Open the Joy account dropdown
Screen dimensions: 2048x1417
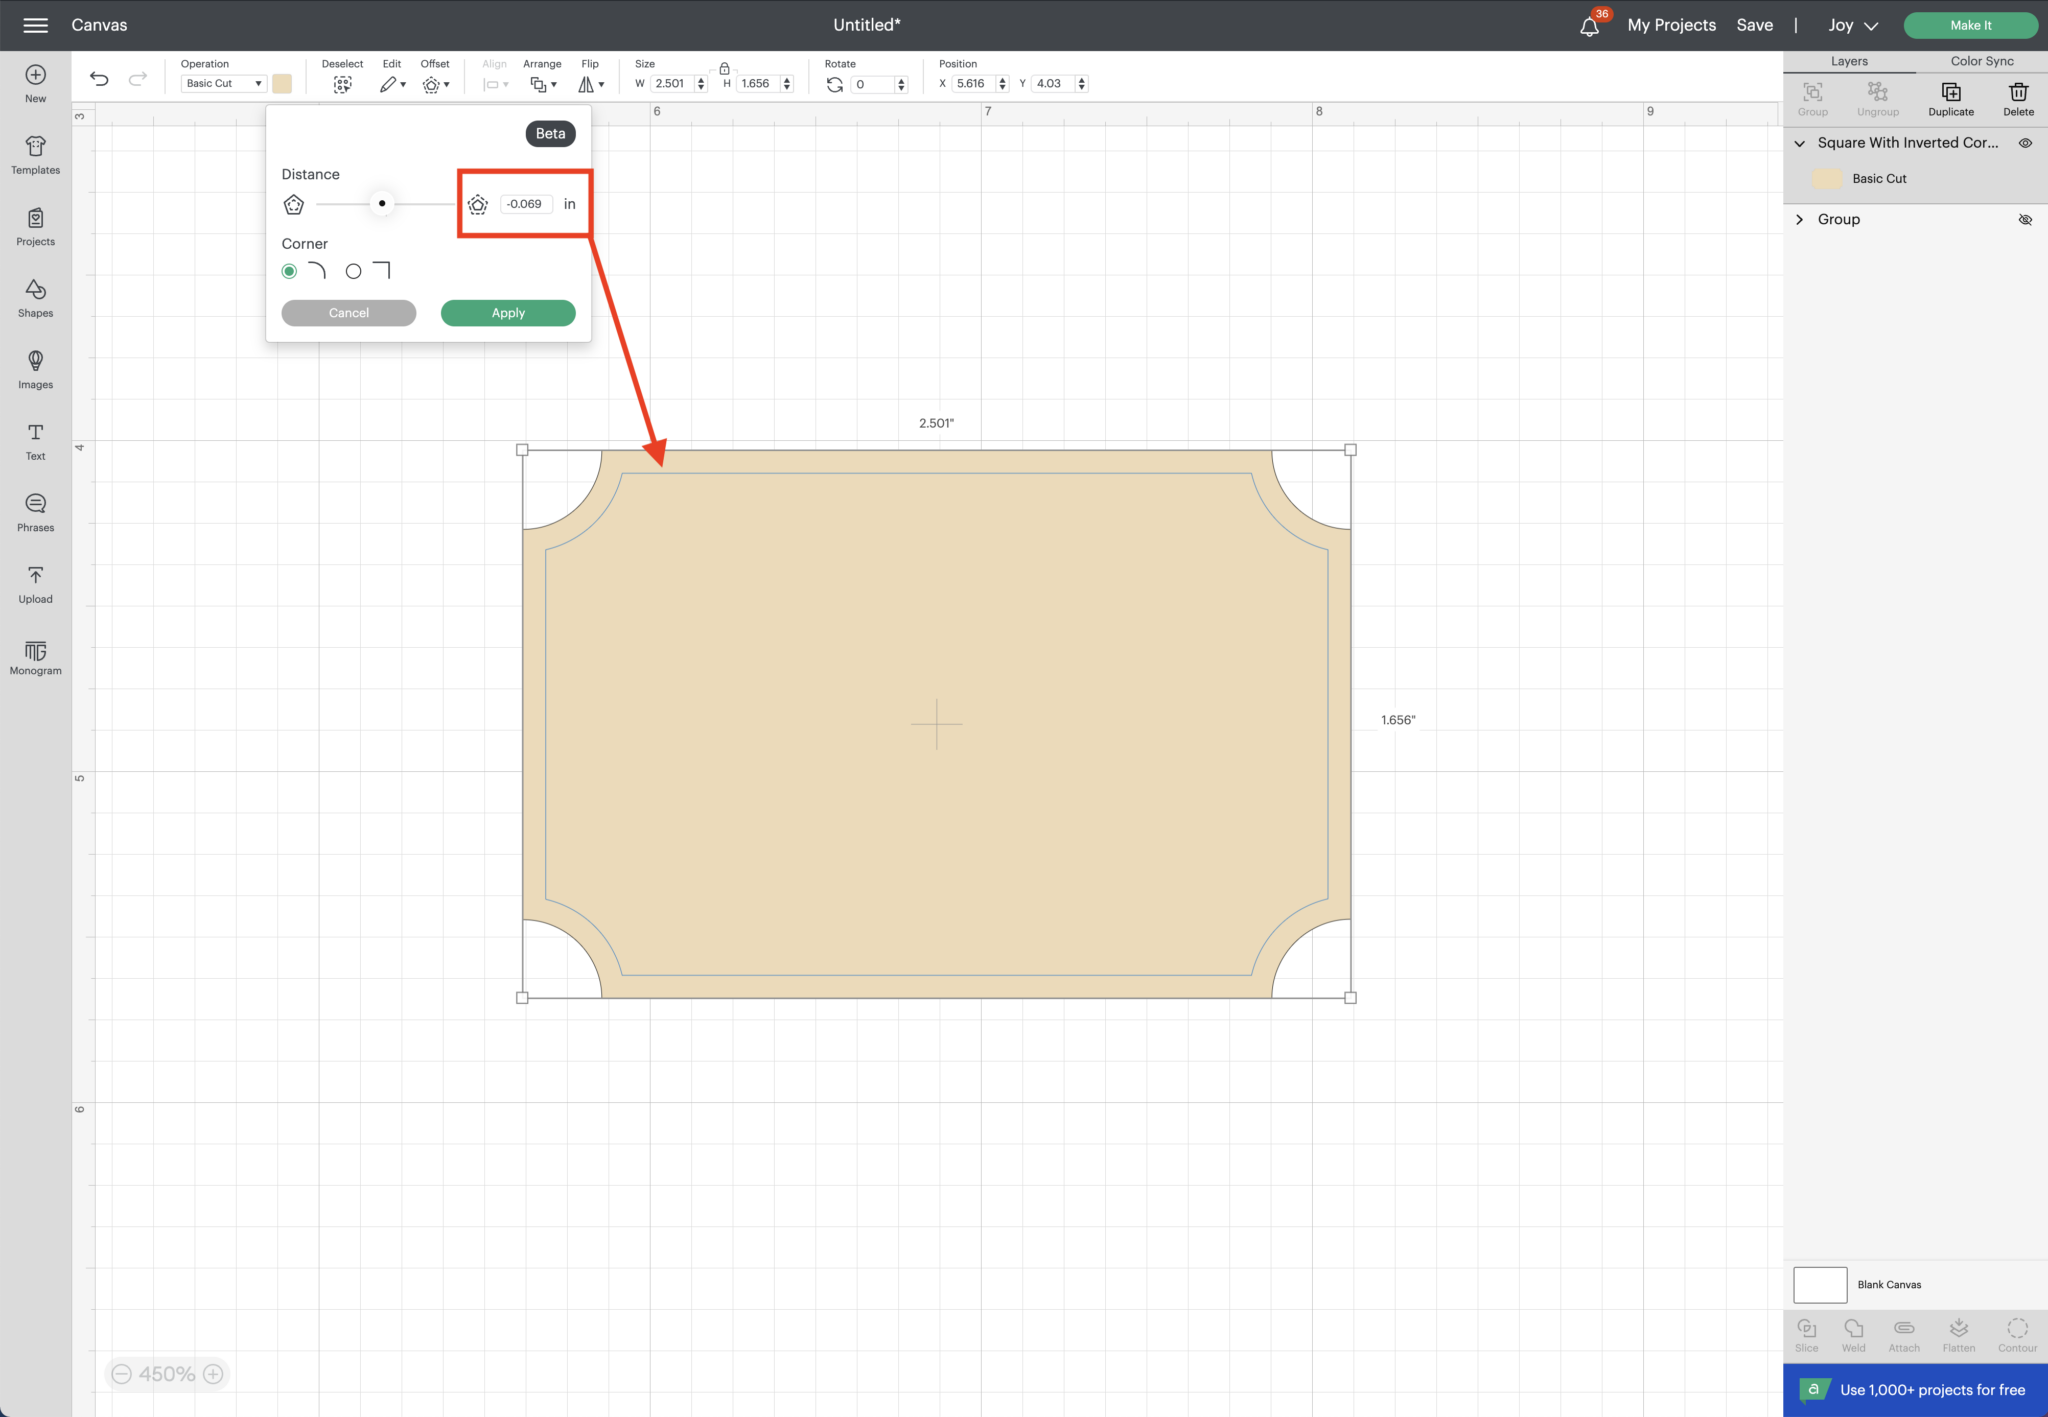pyautogui.click(x=1853, y=26)
